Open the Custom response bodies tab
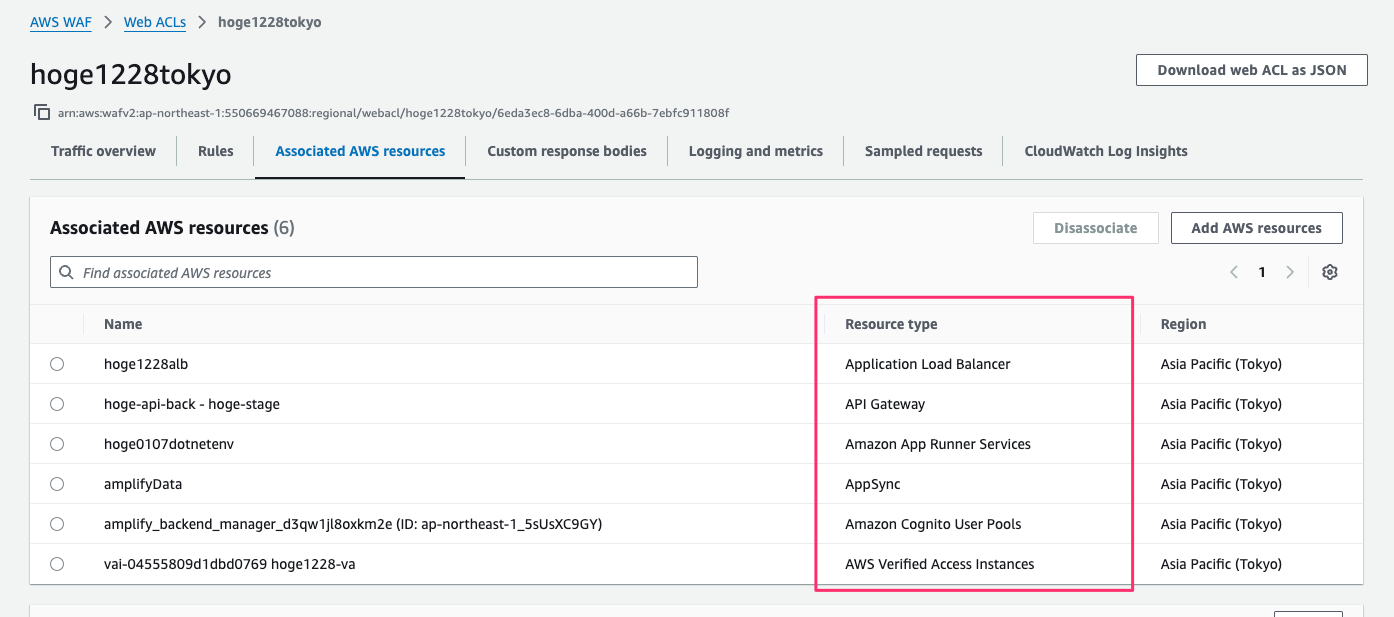Image resolution: width=1394 pixels, height=617 pixels. click(x=566, y=151)
